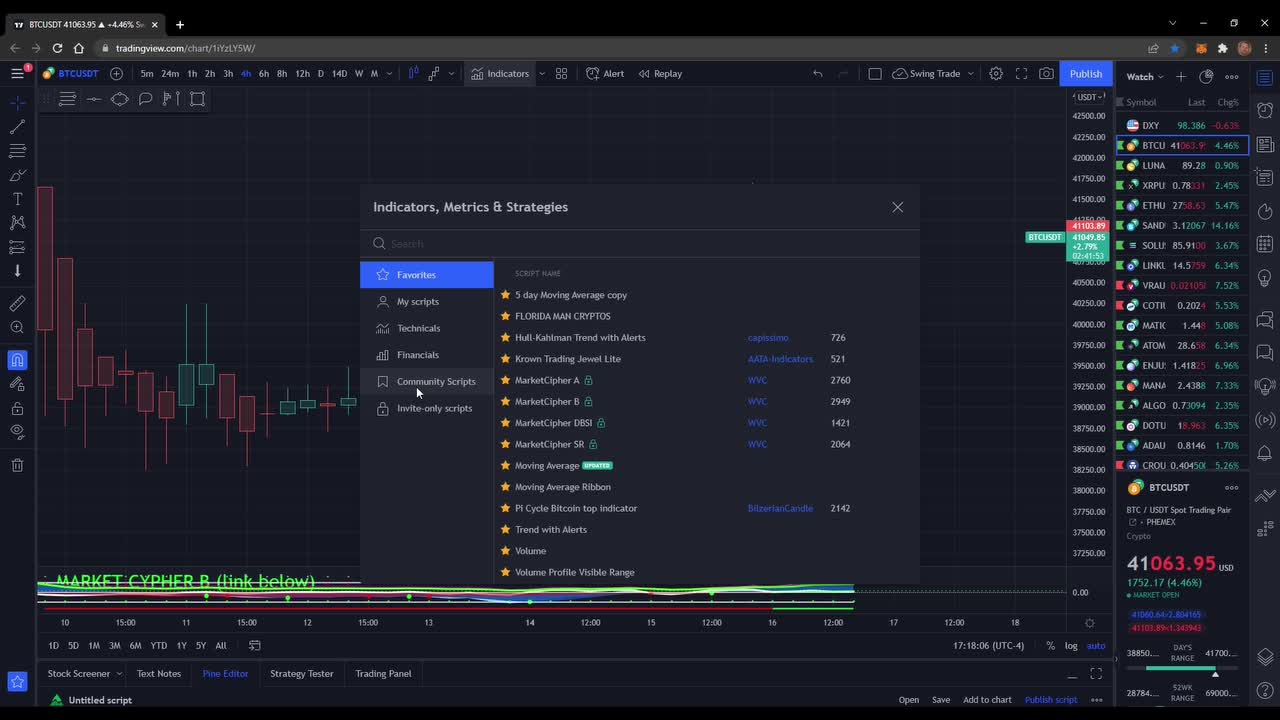Toggle star on MarketCipher B
Viewport: 1280px width, 720px height.
click(x=505, y=401)
